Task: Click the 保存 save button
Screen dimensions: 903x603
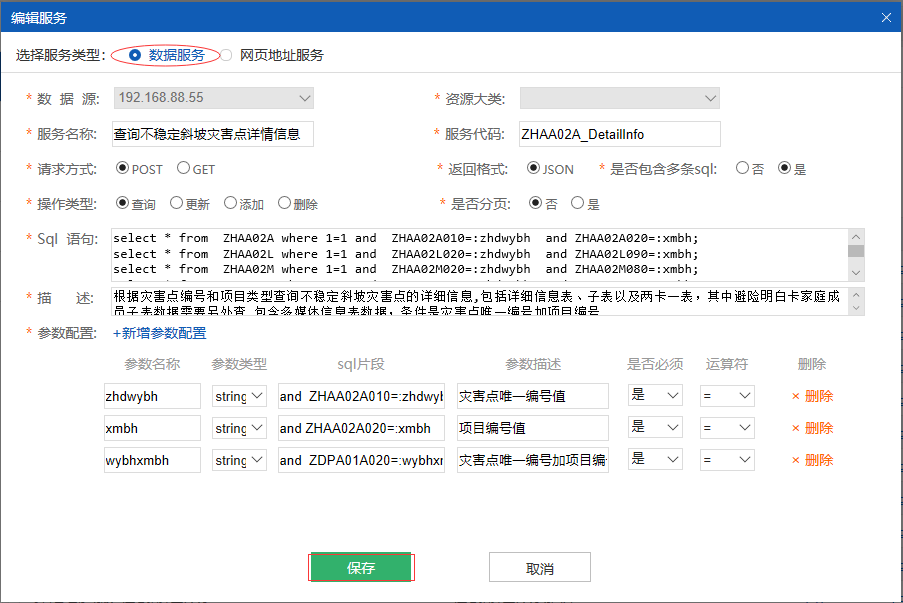Action: [361, 566]
